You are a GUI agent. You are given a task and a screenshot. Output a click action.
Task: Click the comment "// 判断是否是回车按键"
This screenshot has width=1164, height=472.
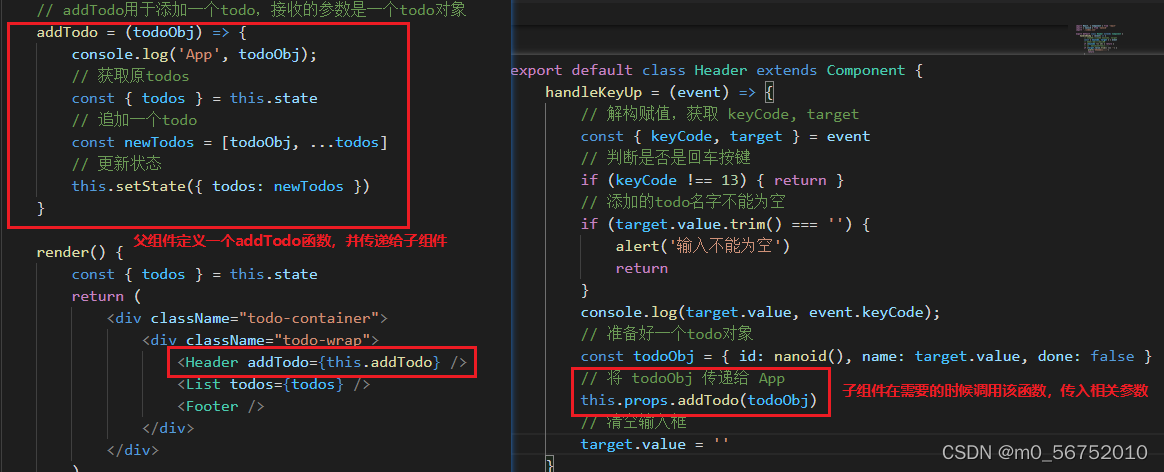[667, 158]
